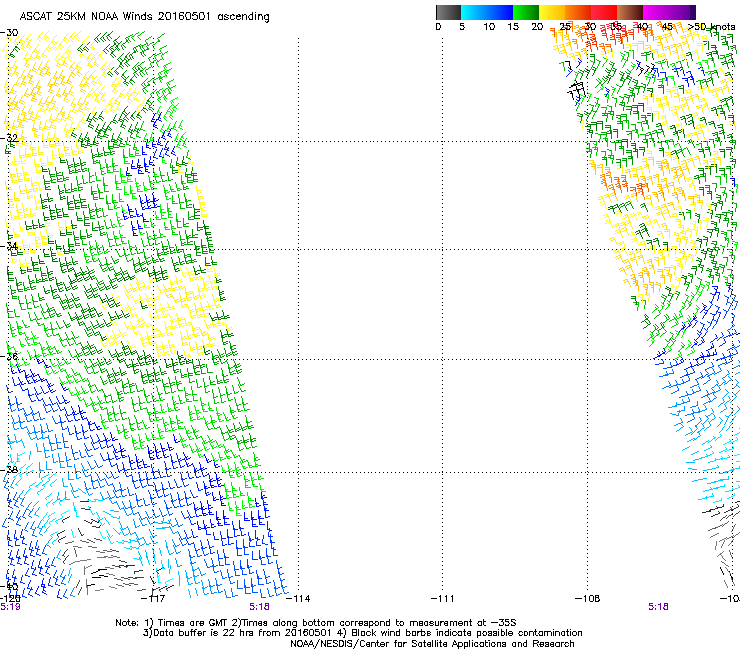Click the green 15-20 knots color segment
Screen dimensions: 740x650
coord(526,12)
